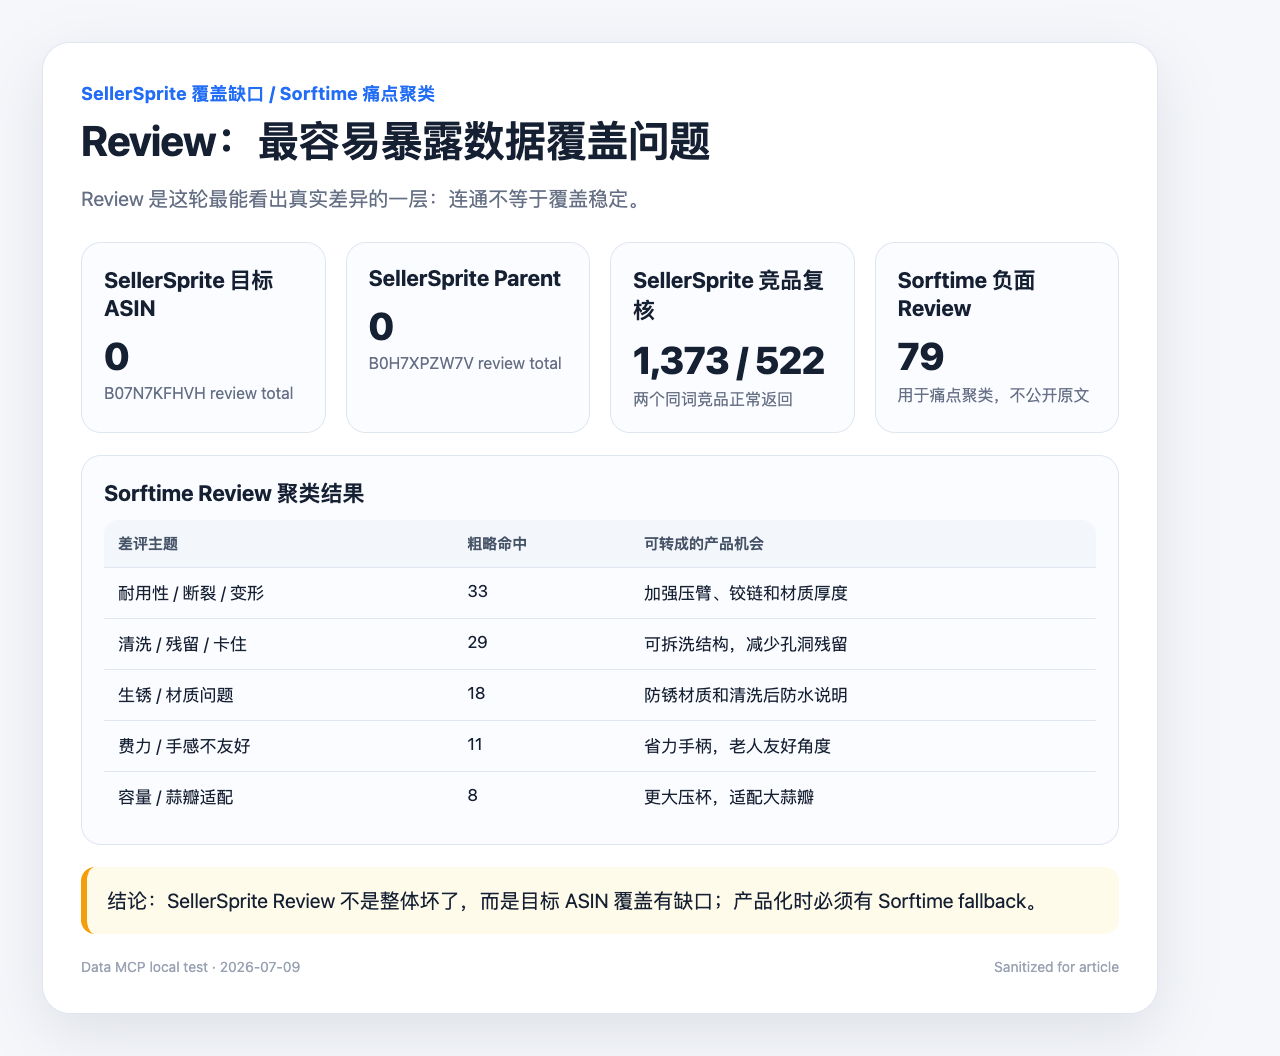
Task: Click the hit count '11'
Action: pos(475,744)
